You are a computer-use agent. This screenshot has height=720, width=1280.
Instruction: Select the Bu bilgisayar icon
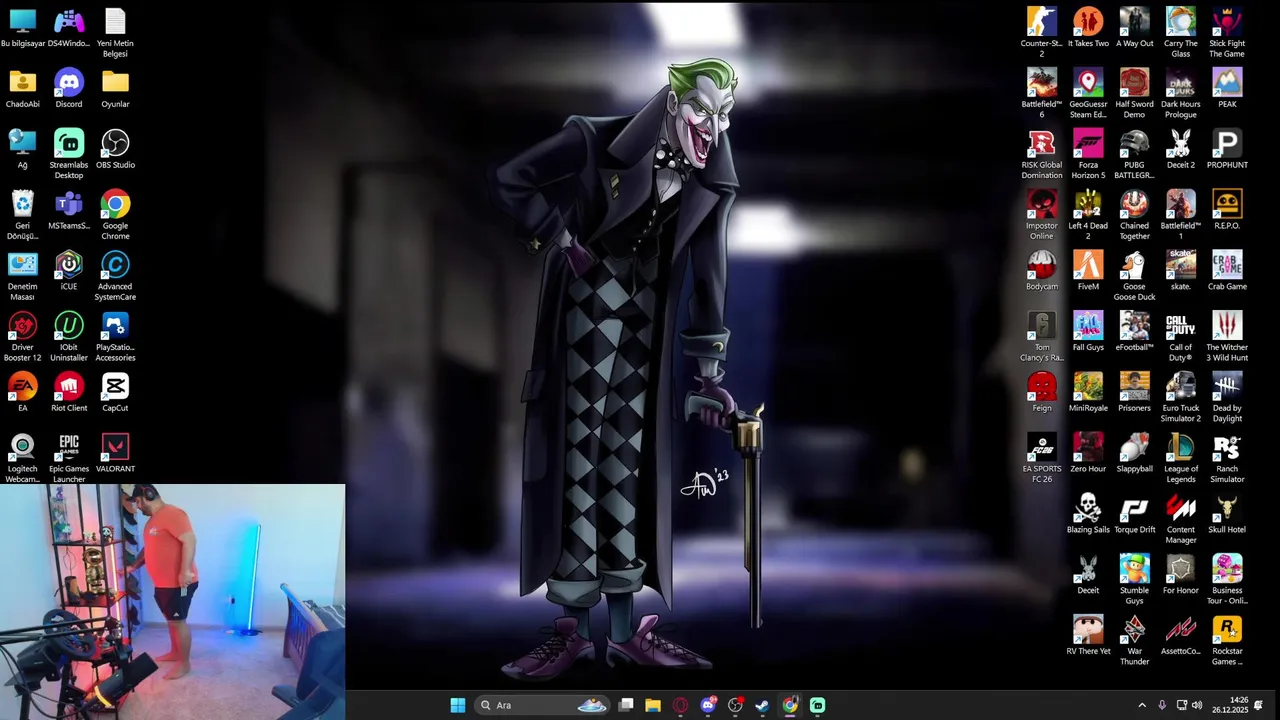(x=22, y=28)
